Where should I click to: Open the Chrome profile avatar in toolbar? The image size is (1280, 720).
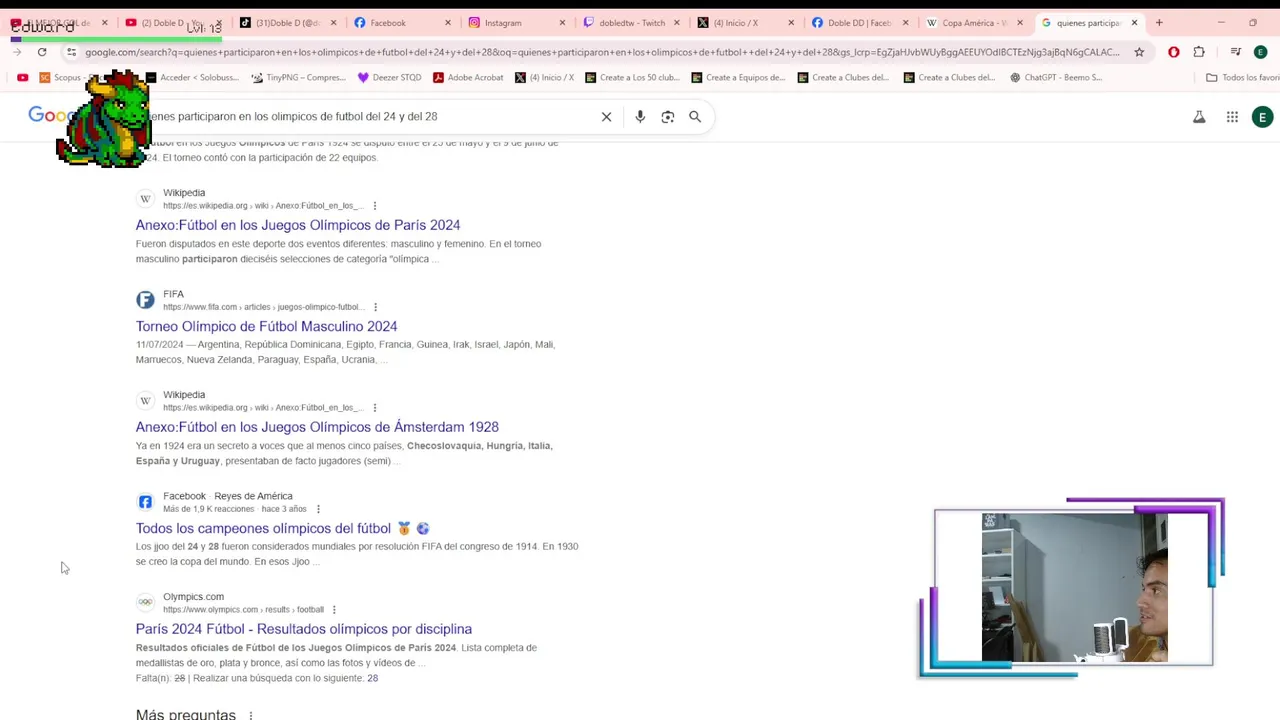[1260, 52]
